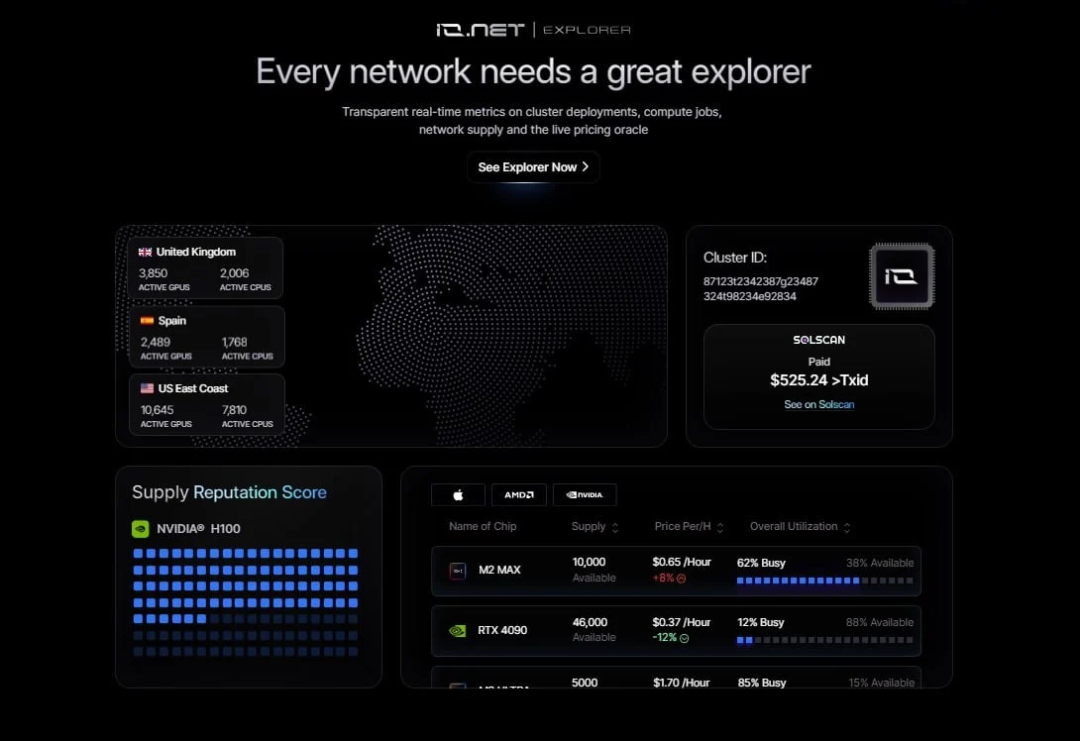The height and width of the screenshot is (741, 1080).
Task: Click the M2 MAX chip icon
Action: click(x=458, y=570)
